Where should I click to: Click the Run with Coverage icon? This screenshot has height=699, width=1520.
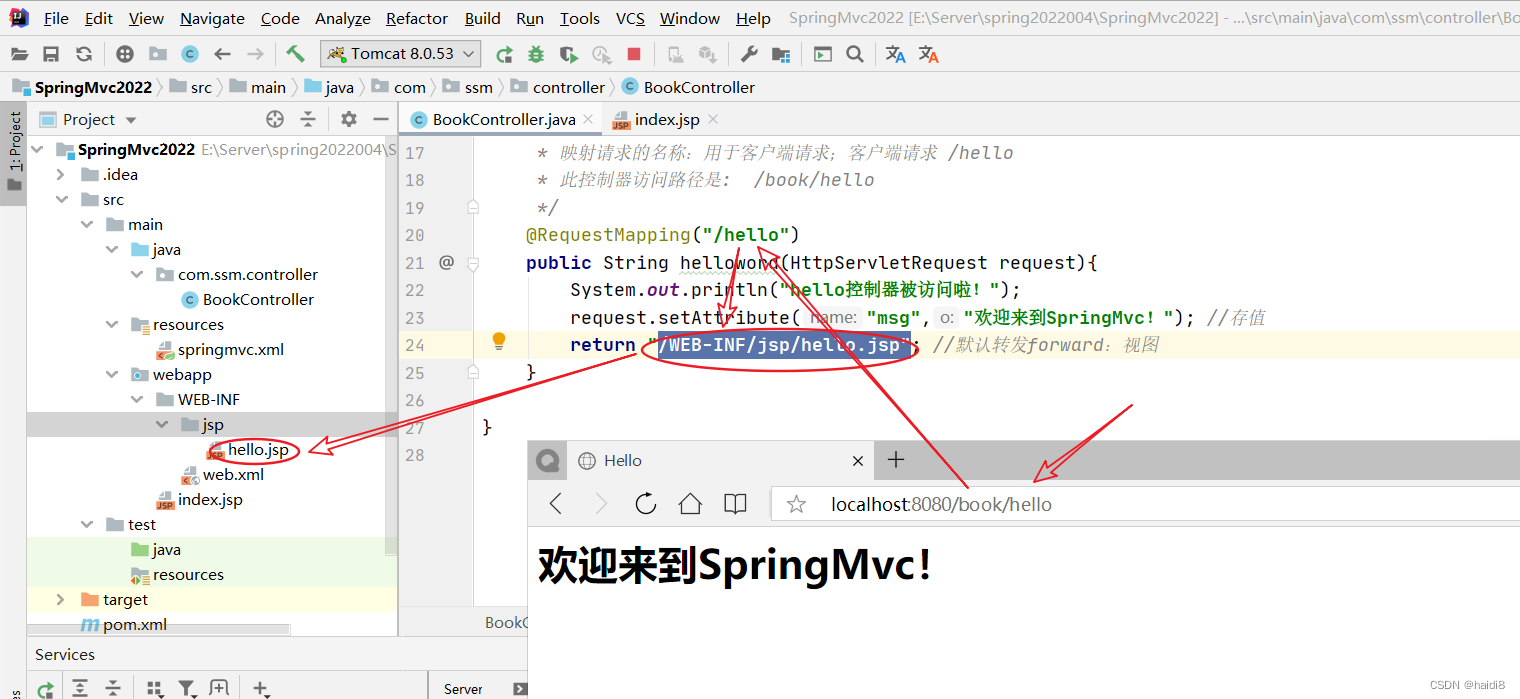[x=569, y=54]
